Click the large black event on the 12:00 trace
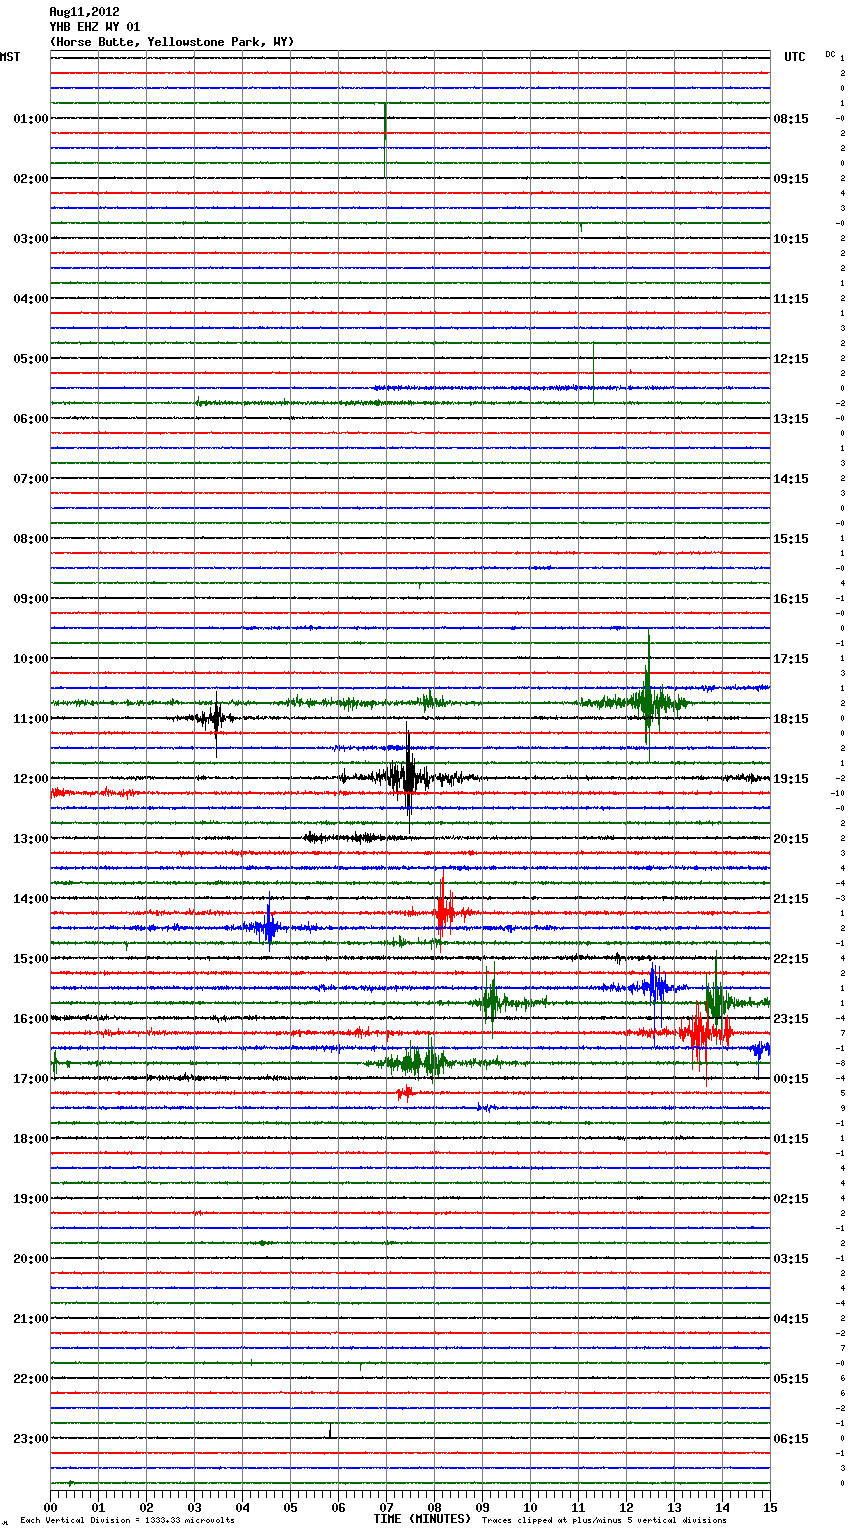Image resolution: width=850 pixels, height=1534 pixels. coord(407,777)
